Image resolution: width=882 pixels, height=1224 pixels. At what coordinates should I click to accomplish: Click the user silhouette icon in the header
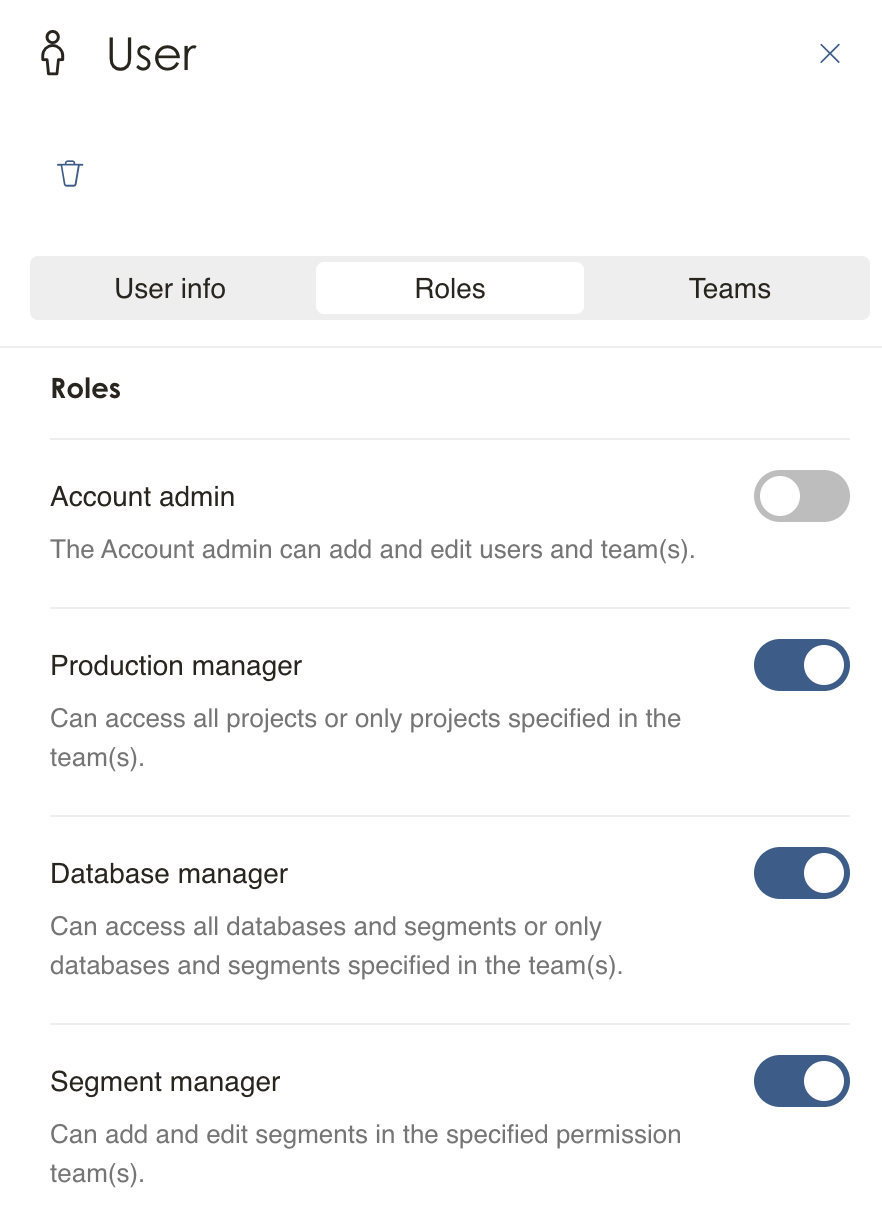tap(53, 53)
